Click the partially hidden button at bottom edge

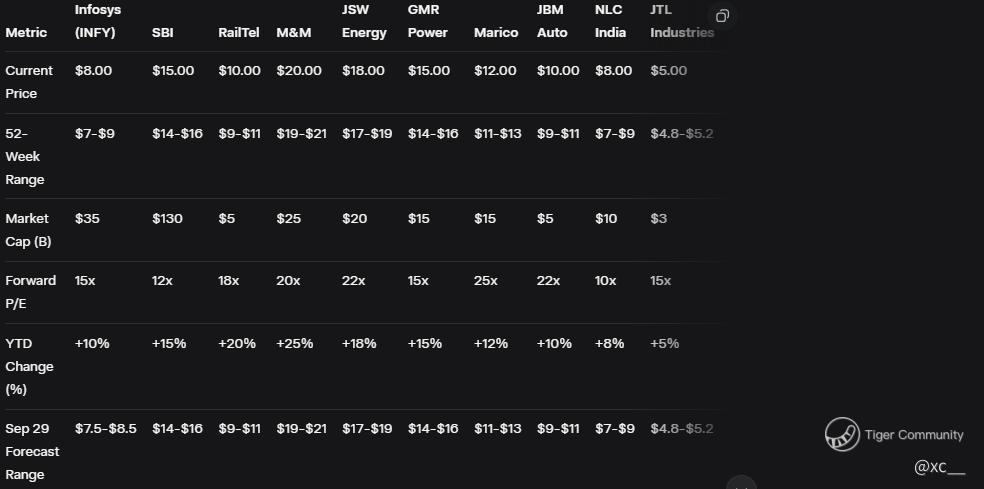pos(741,483)
